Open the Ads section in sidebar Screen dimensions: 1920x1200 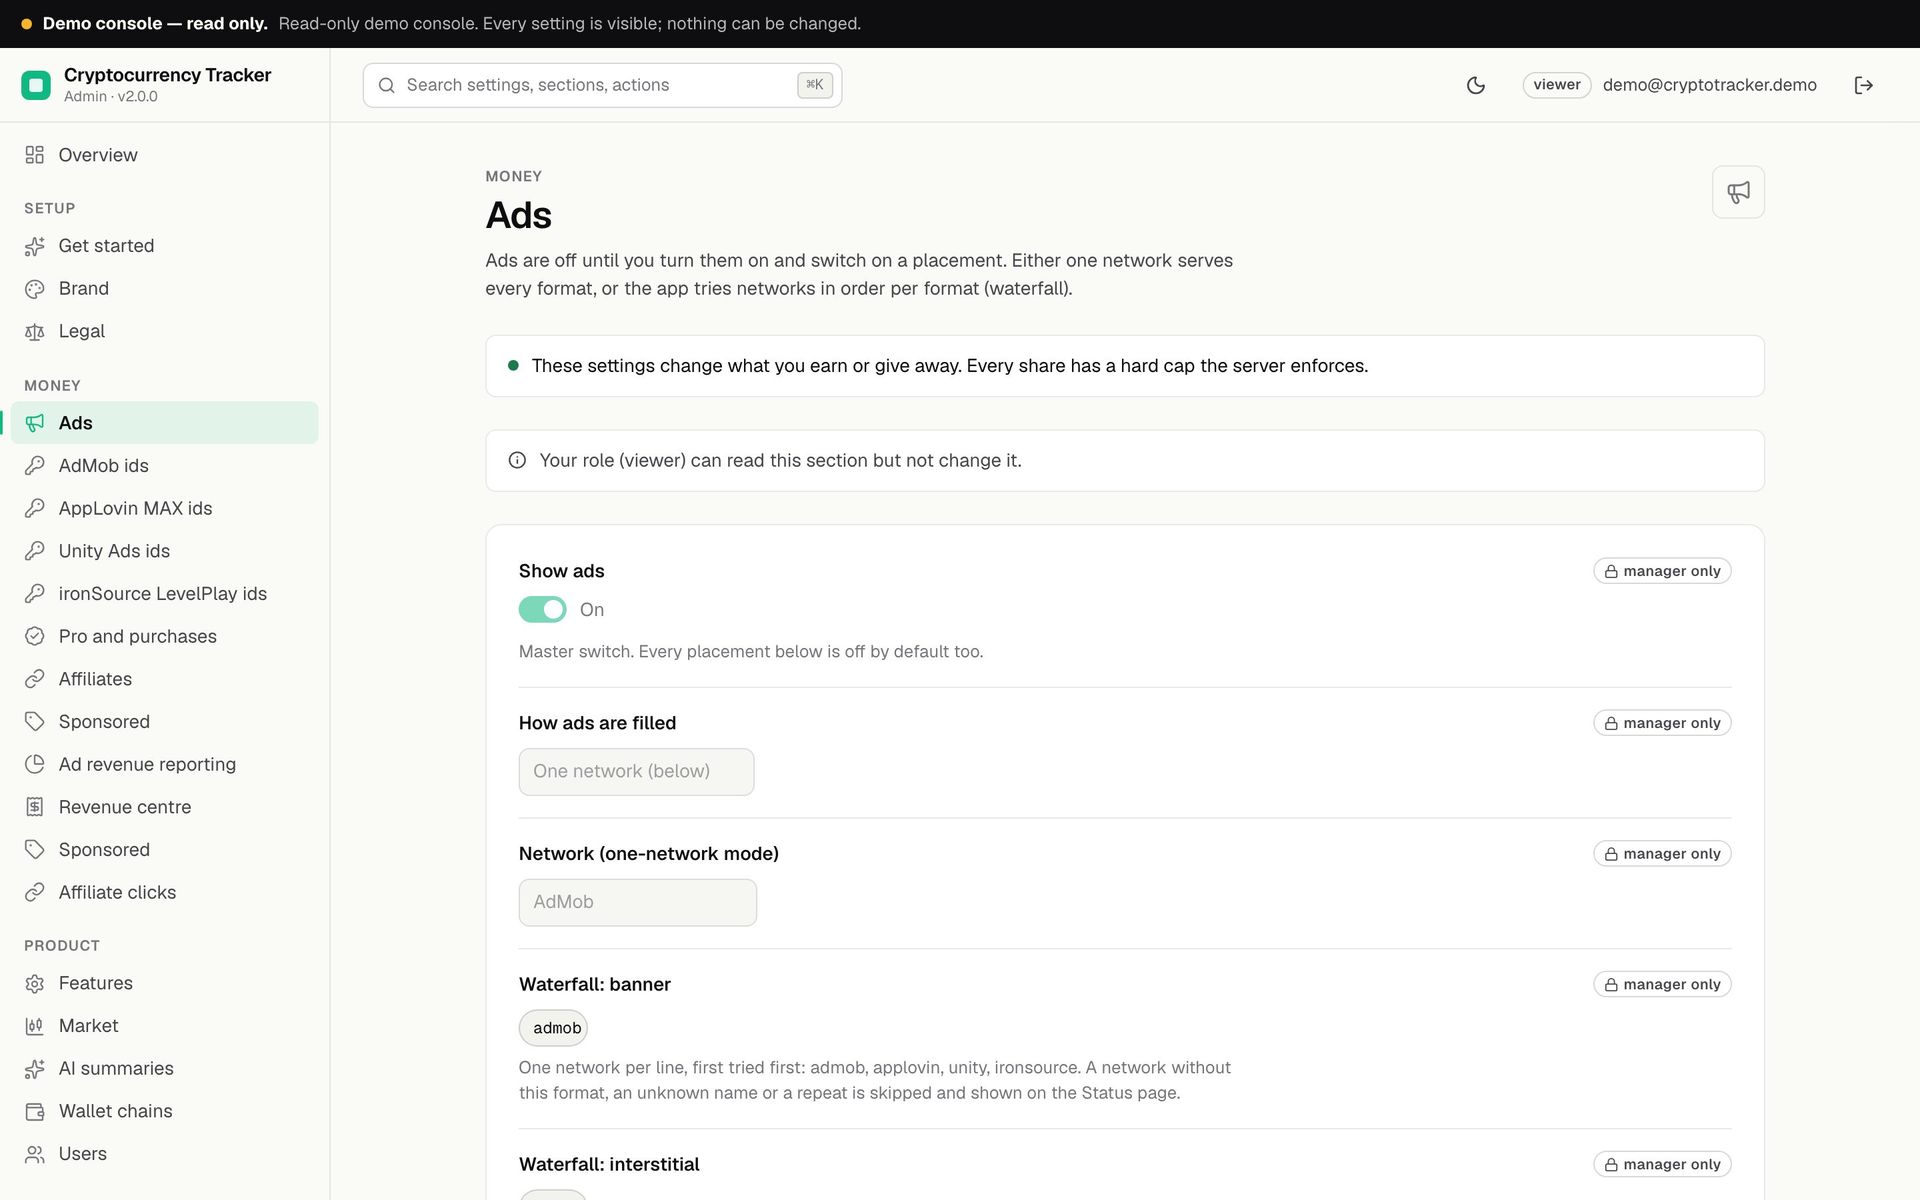[x=165, y=423]
